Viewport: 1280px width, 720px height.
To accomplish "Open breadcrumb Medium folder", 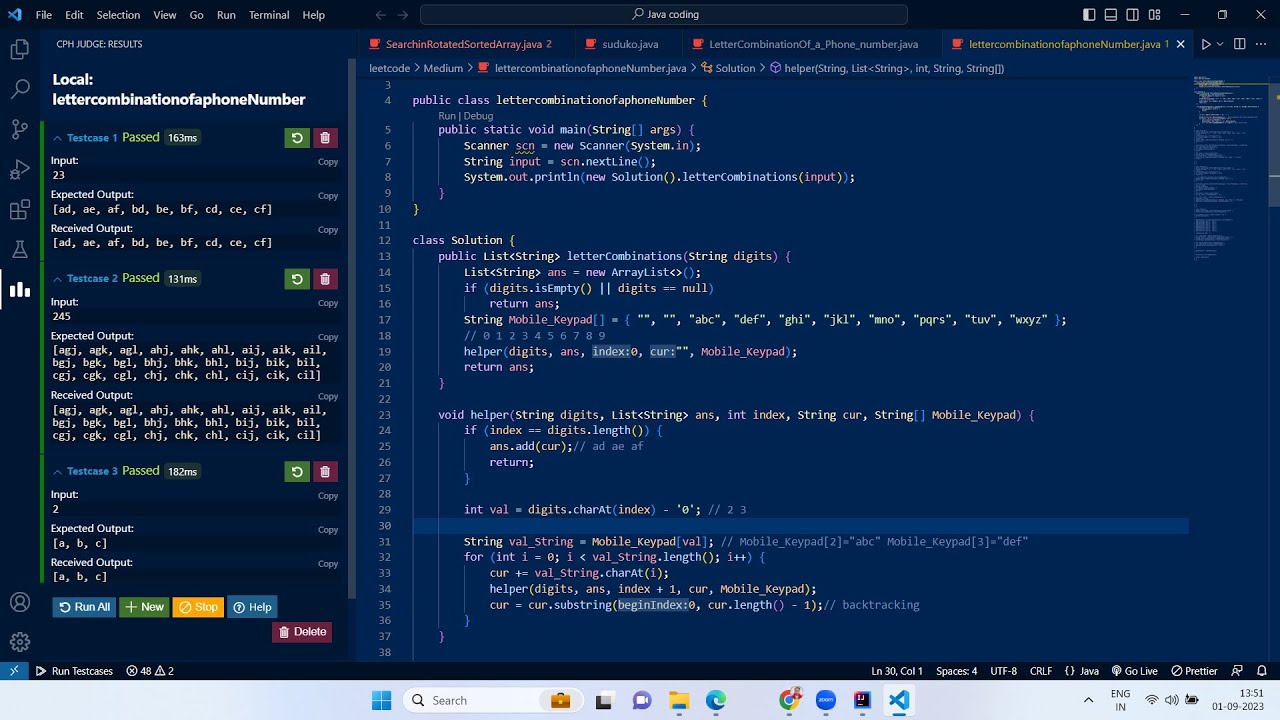I will [x=443, y=68].
